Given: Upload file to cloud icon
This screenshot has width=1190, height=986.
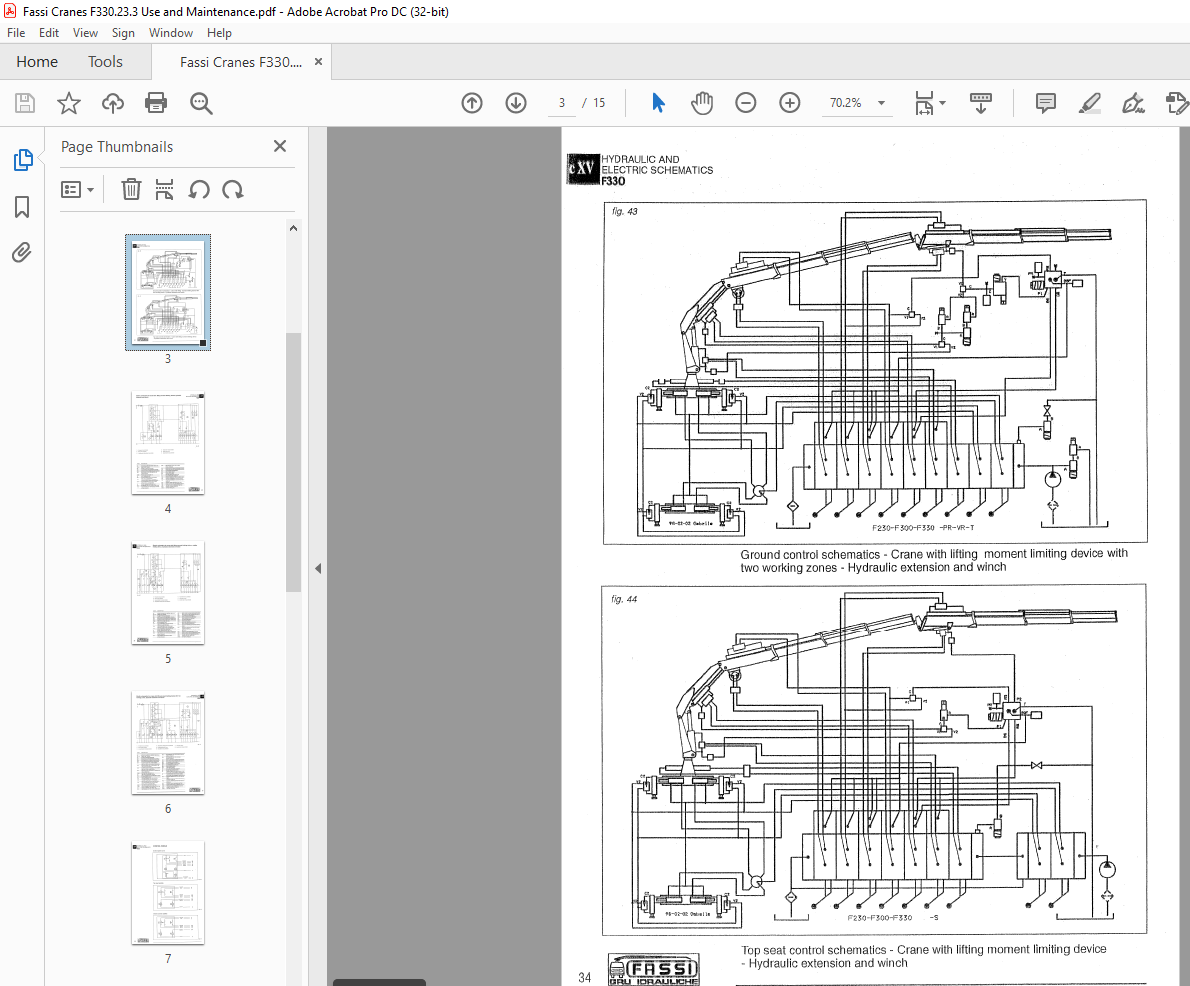Looking at the screenshot, I should pyautogui.click(x=112, y=102).
